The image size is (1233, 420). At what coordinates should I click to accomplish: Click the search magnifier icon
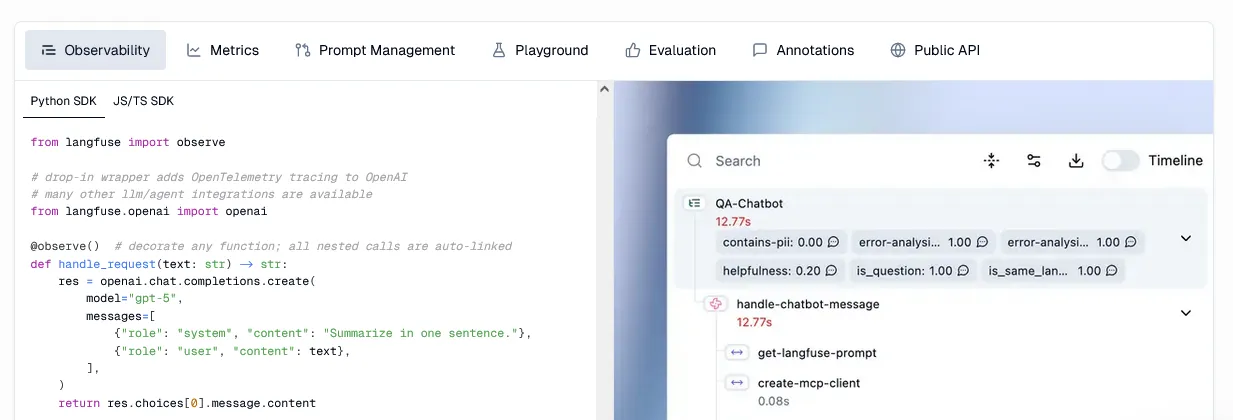694,161
